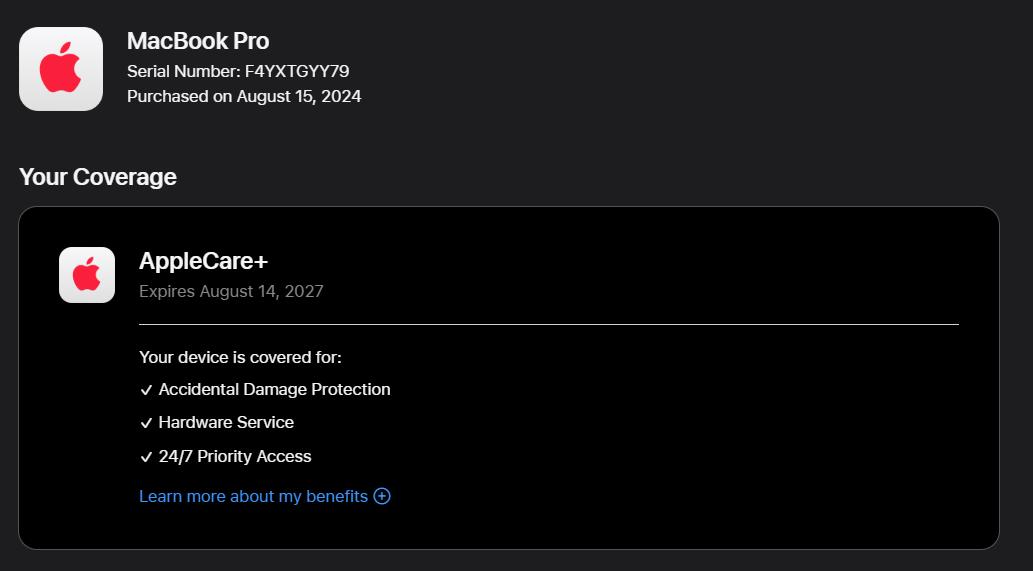
Task: Click the Purchased on August 15, 2024 text
Action: (x=244, y=96)
